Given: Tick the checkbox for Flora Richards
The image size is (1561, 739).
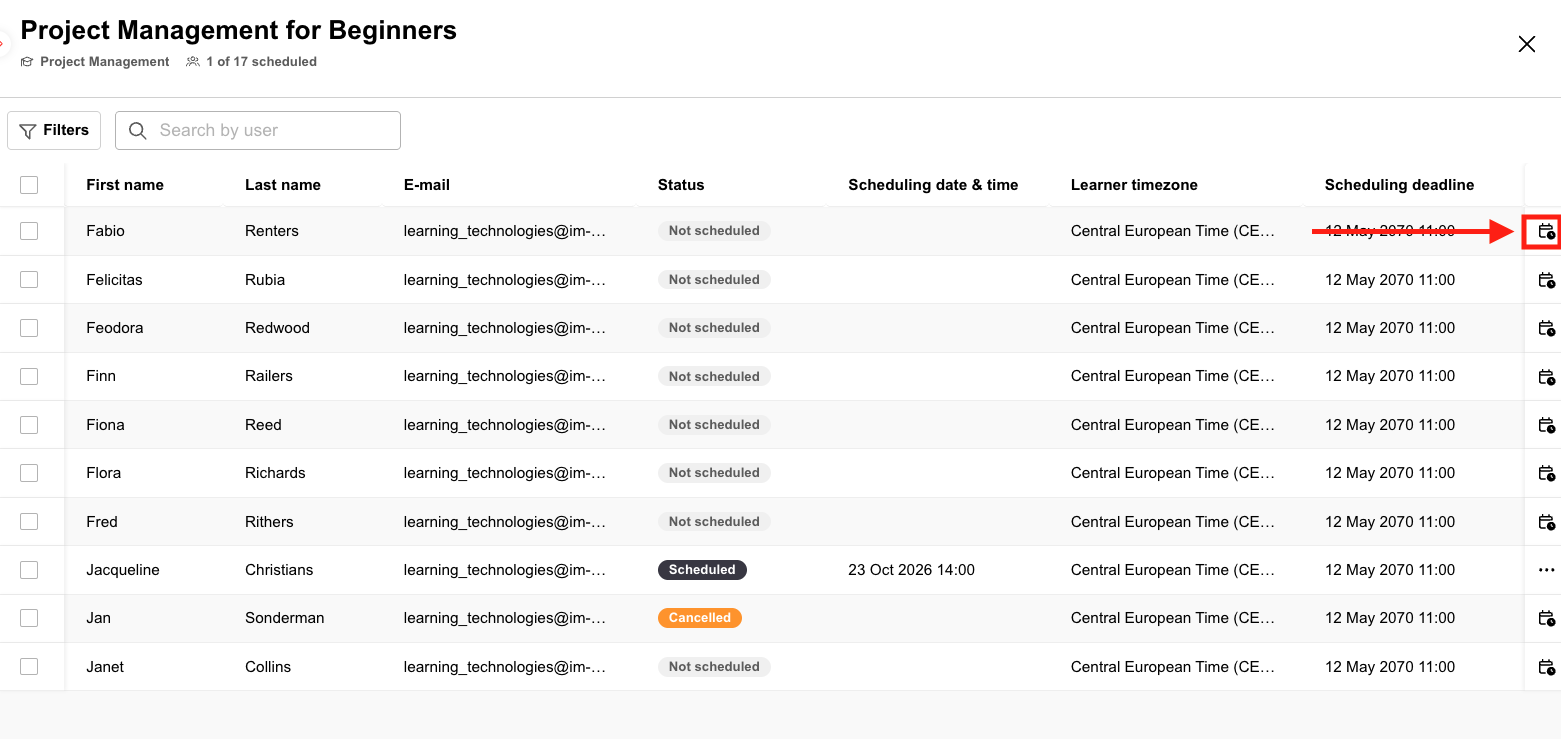Looking at the screenshot, I should 29,473.
